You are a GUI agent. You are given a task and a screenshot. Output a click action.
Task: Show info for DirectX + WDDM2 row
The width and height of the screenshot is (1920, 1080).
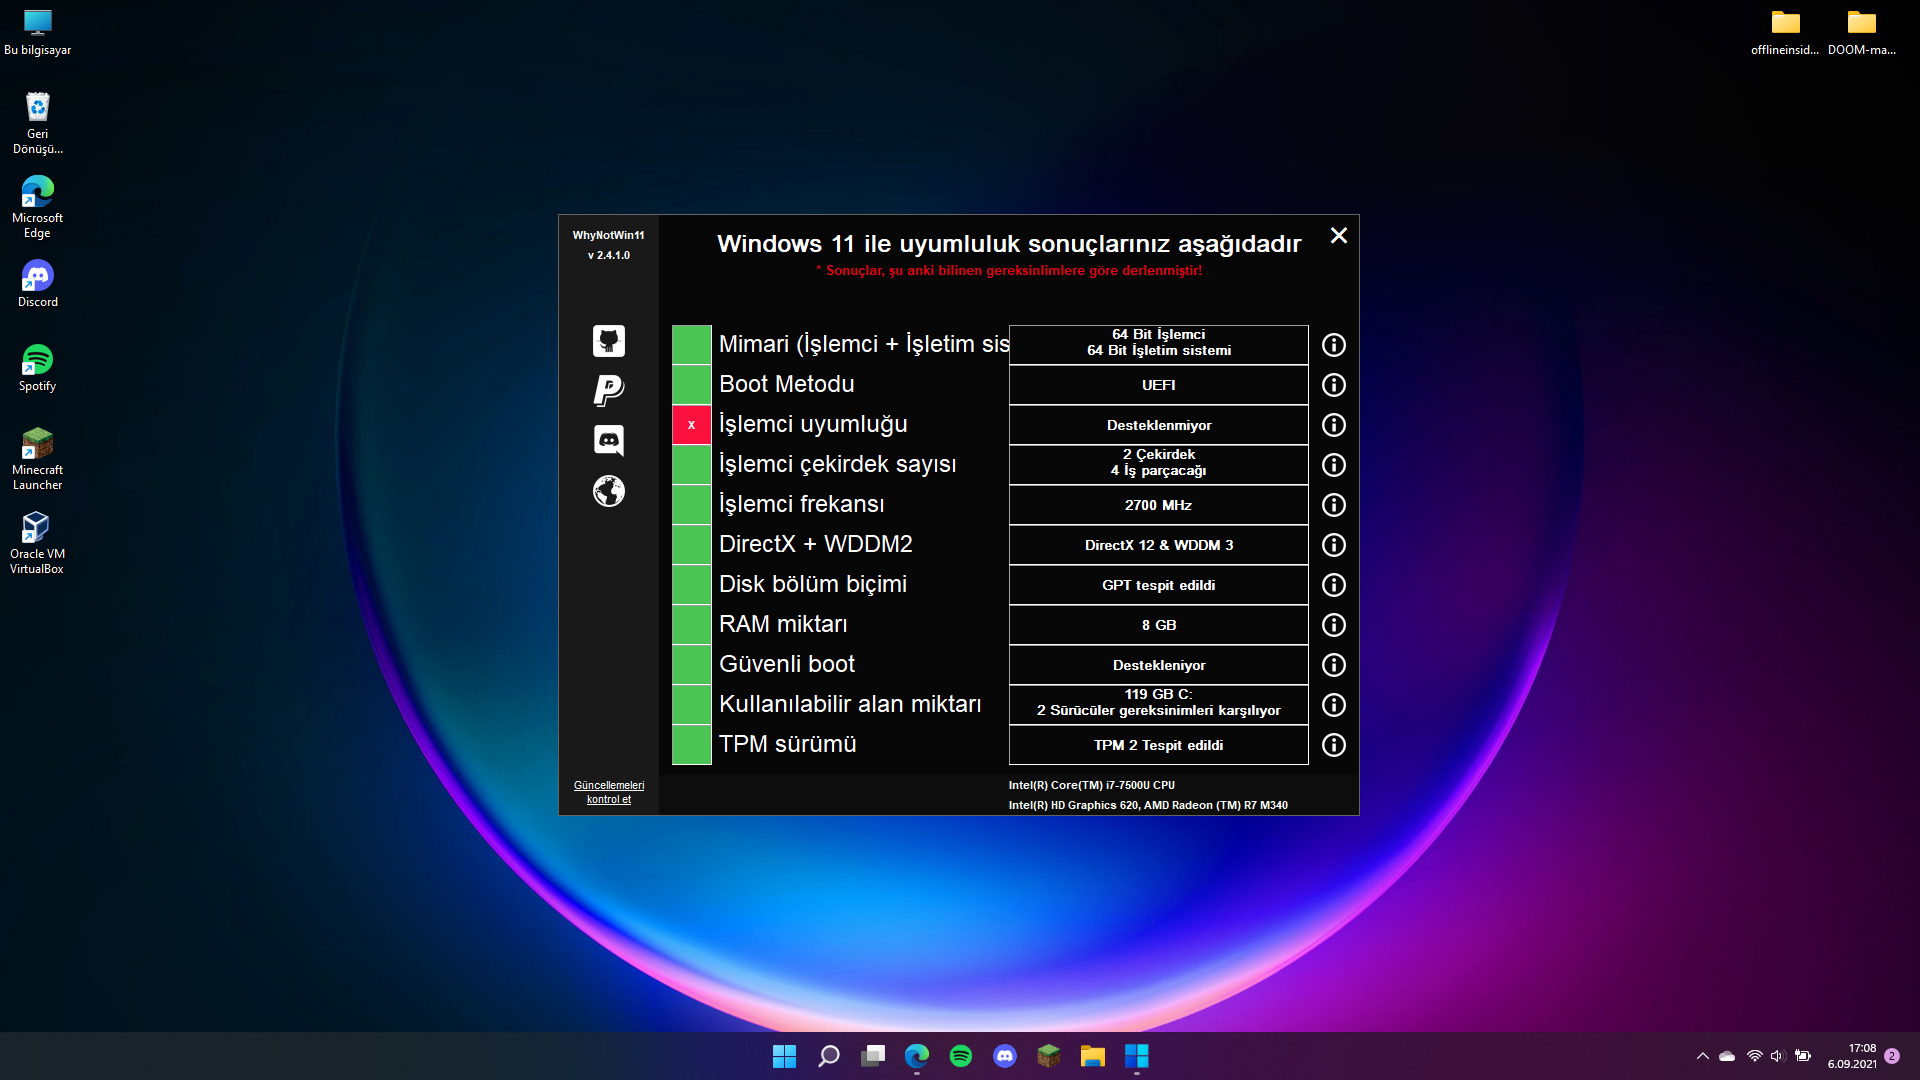[1333, 545]
